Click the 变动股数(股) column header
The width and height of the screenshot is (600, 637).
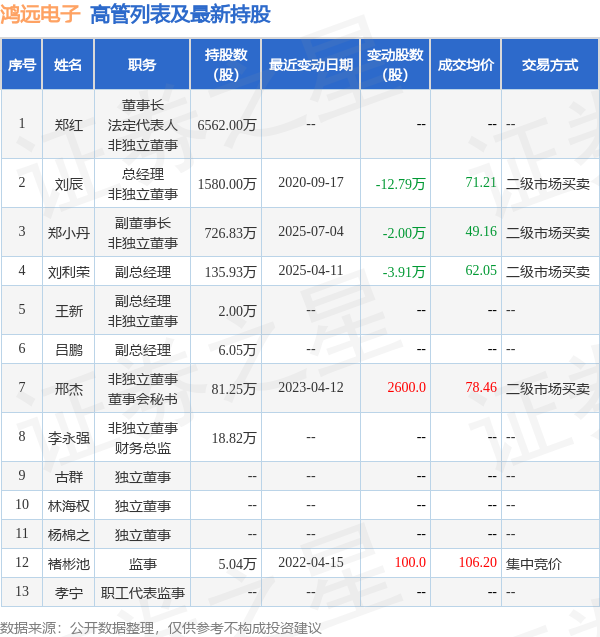[x=395, y=65]
